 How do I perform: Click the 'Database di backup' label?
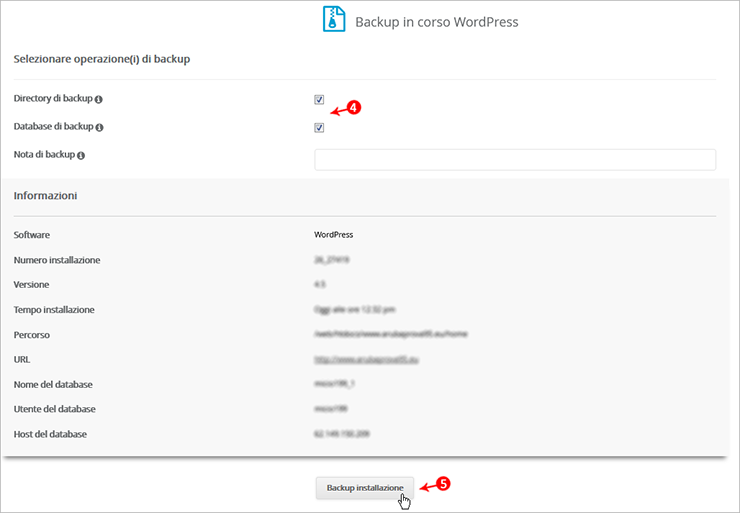point(53,126)
